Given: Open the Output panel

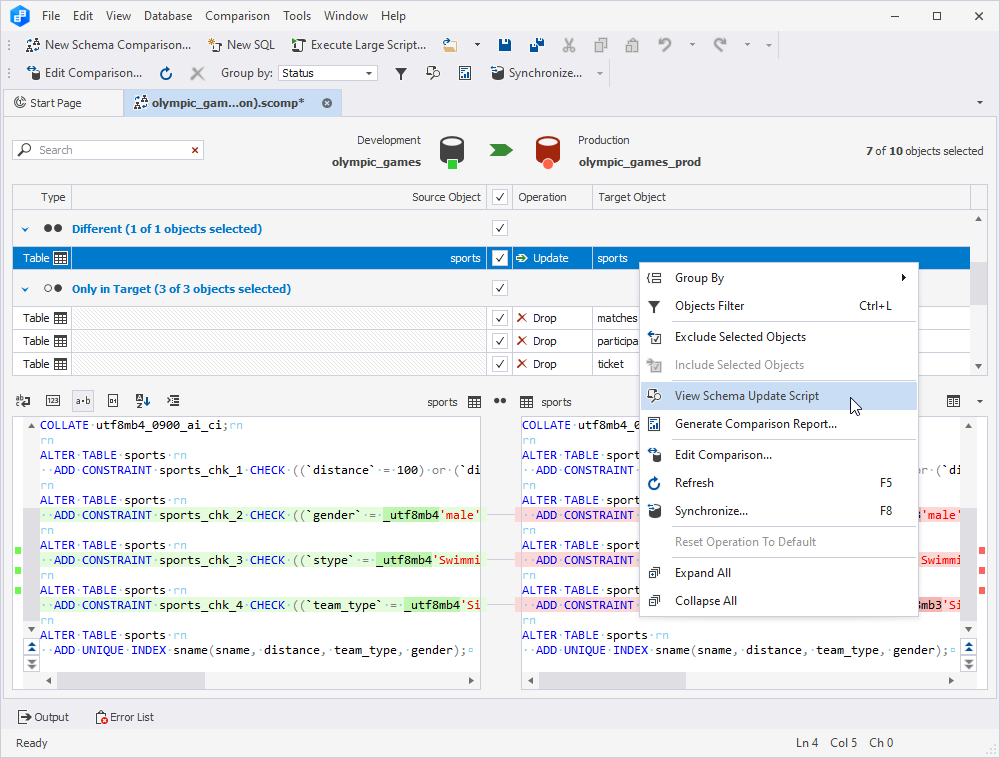Looking at the screenshot, I should [43, 717].
